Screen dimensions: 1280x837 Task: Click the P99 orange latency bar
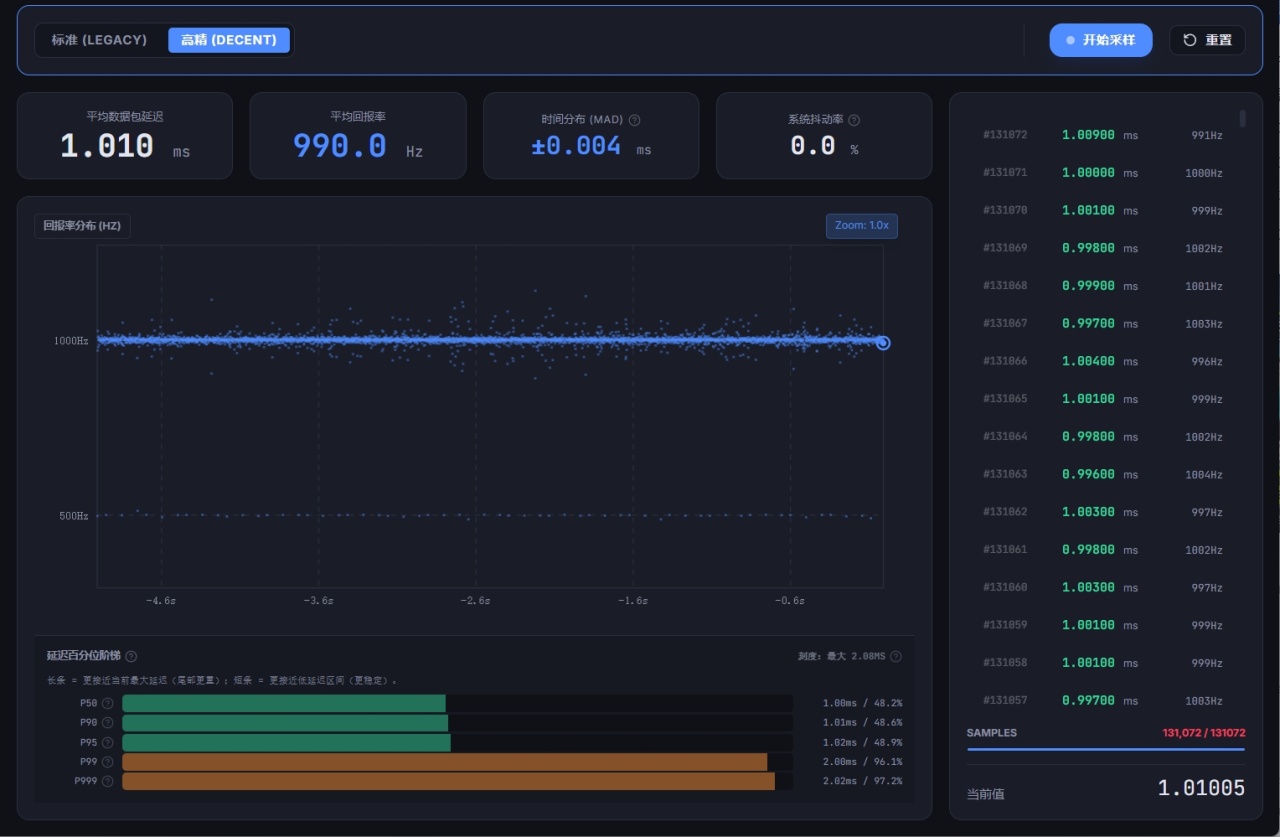[445, 762]
